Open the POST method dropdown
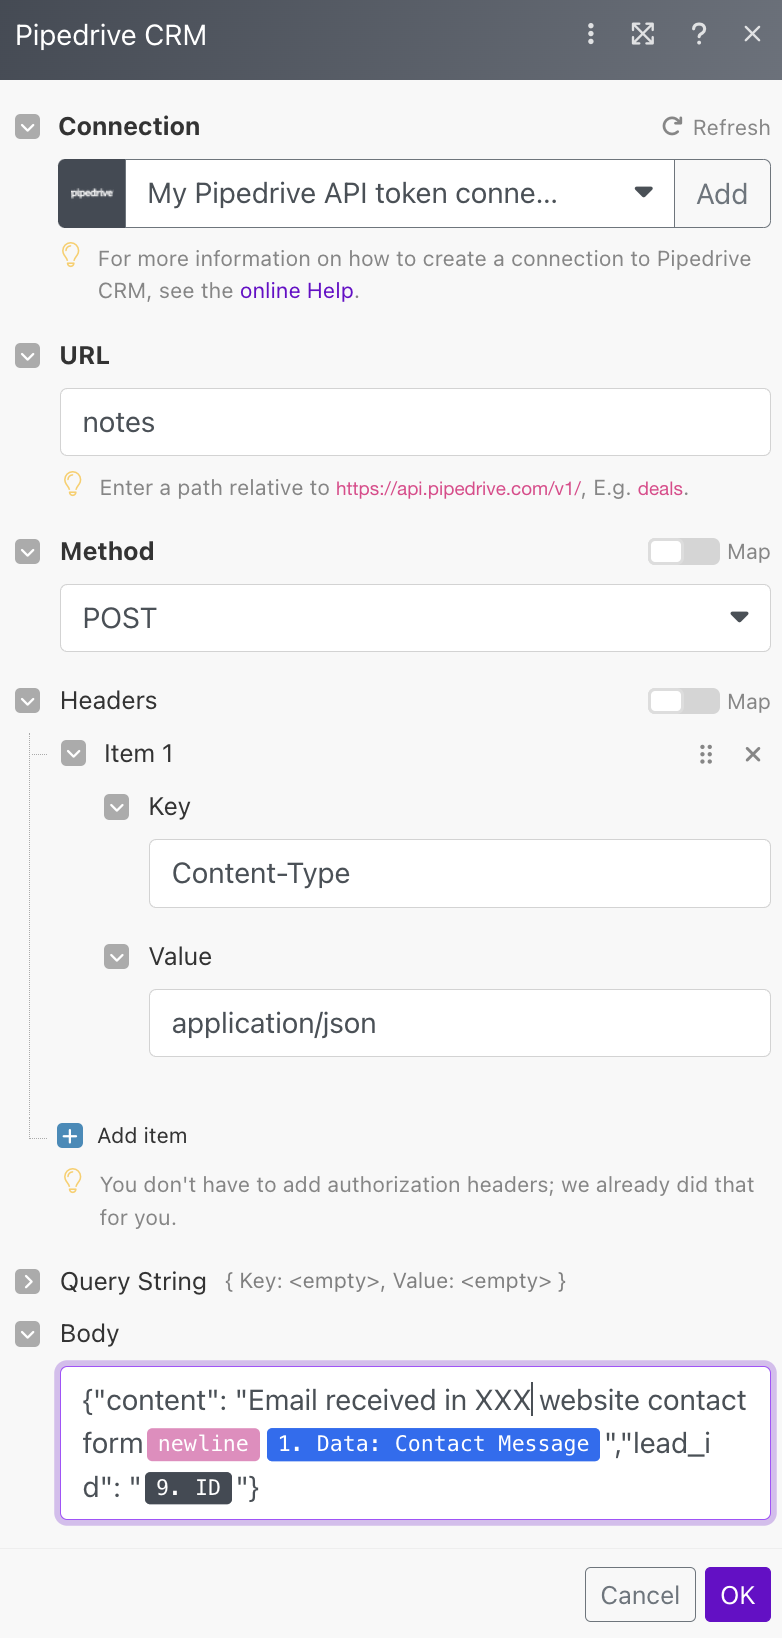The image size is (782, 1638). click(x=415, y=618)
